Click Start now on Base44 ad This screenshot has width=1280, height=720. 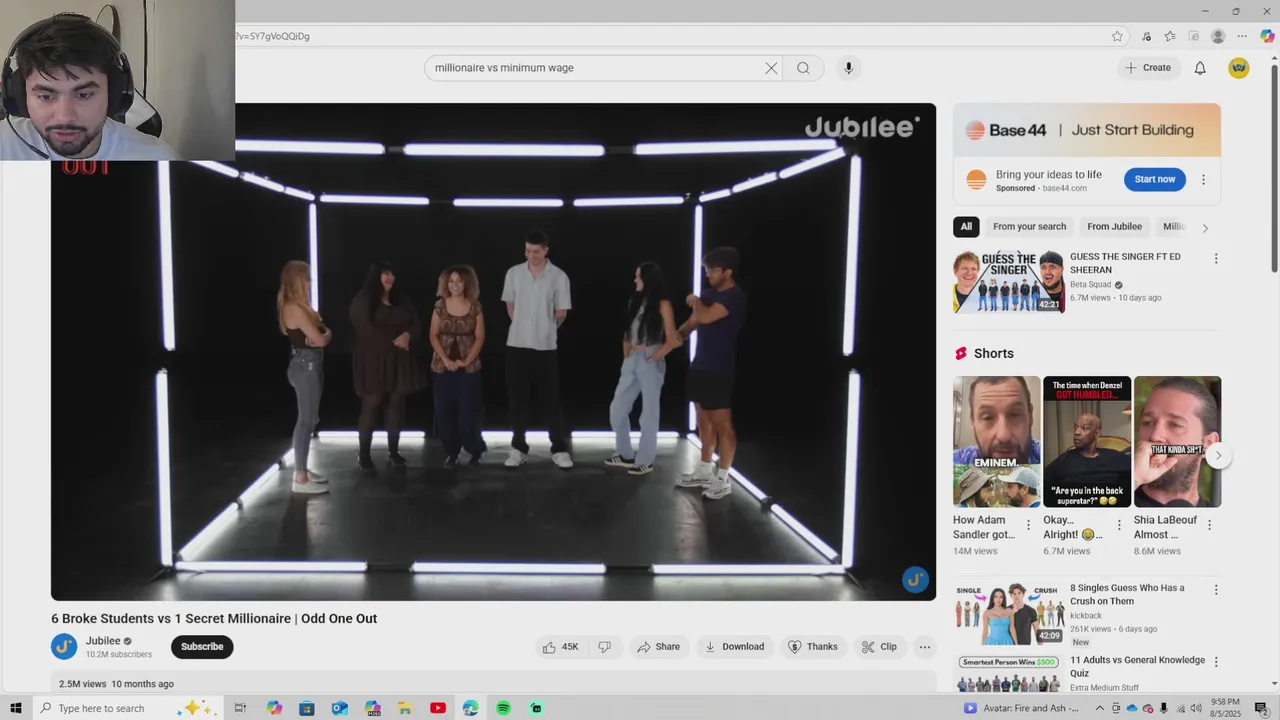click(1155, 179)
